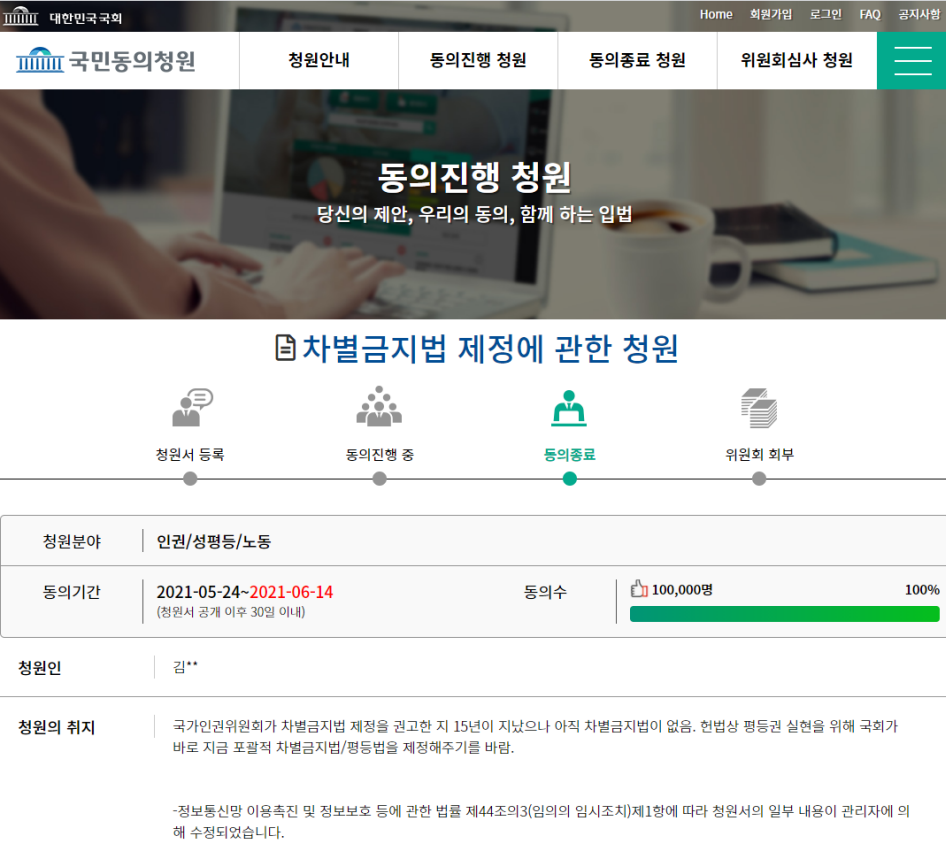Click the 청원서 등록 progress dot
946x850 pixels.
pos(189,480)
